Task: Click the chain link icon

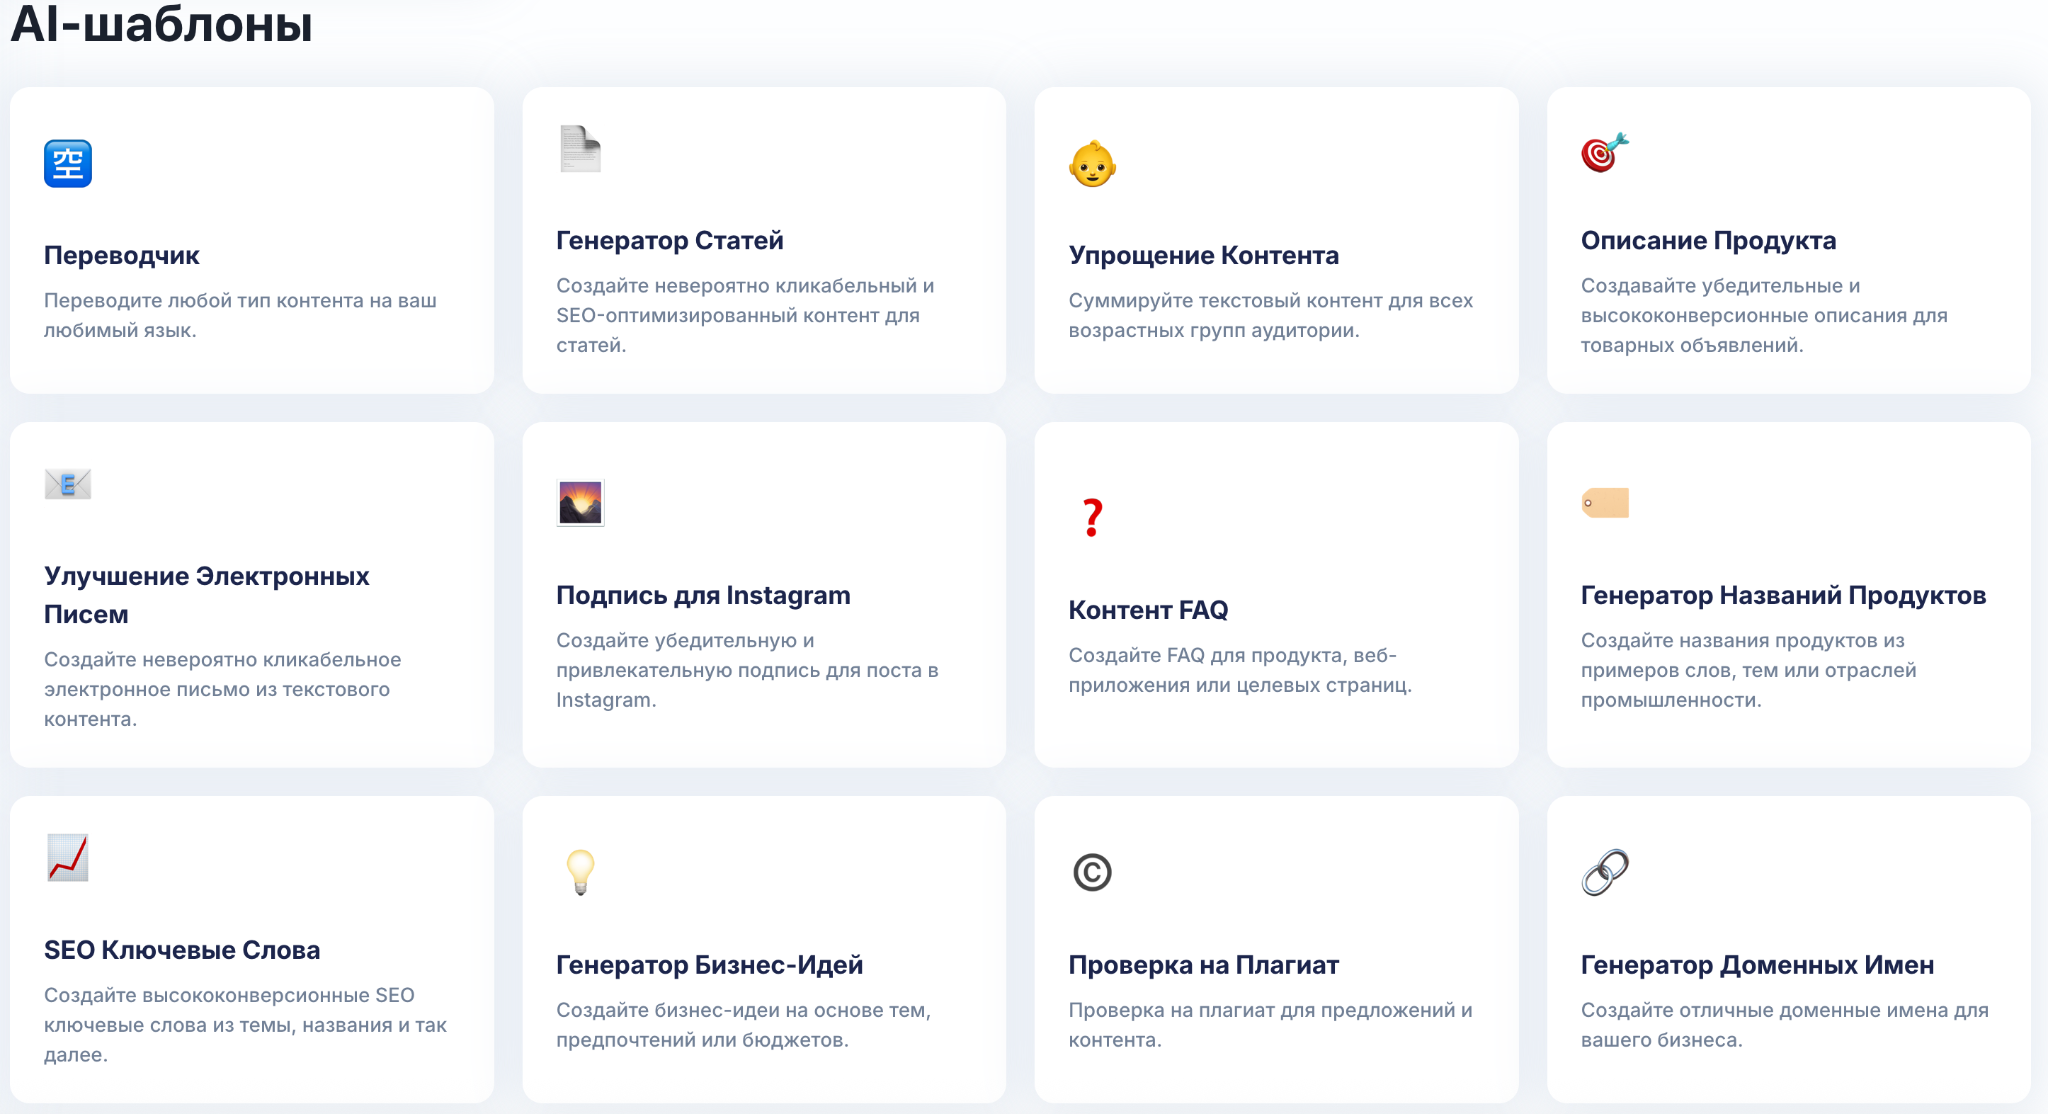Action: 1605,872
